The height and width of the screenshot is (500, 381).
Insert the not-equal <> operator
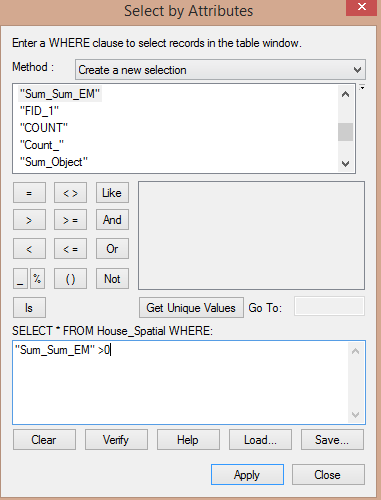click(70, 193)
